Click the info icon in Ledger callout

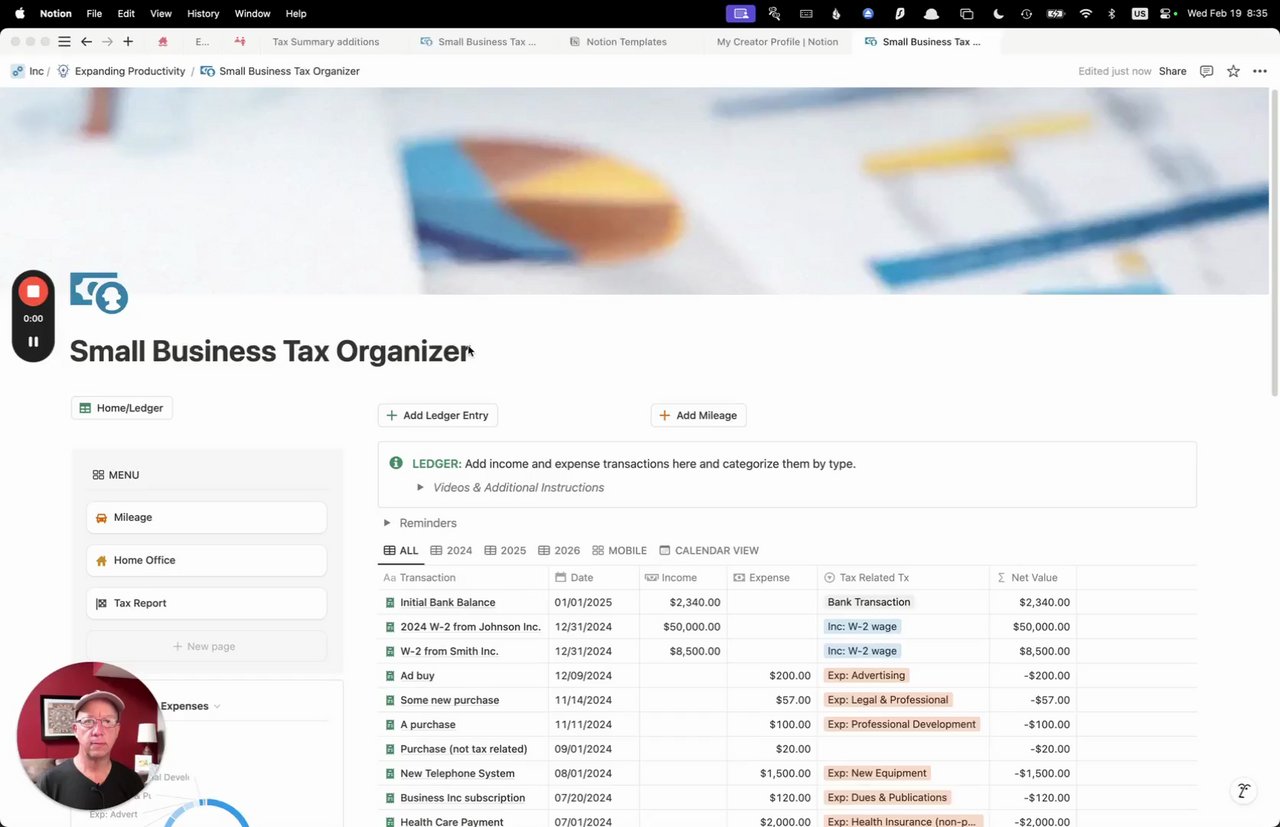coord(396,464)
